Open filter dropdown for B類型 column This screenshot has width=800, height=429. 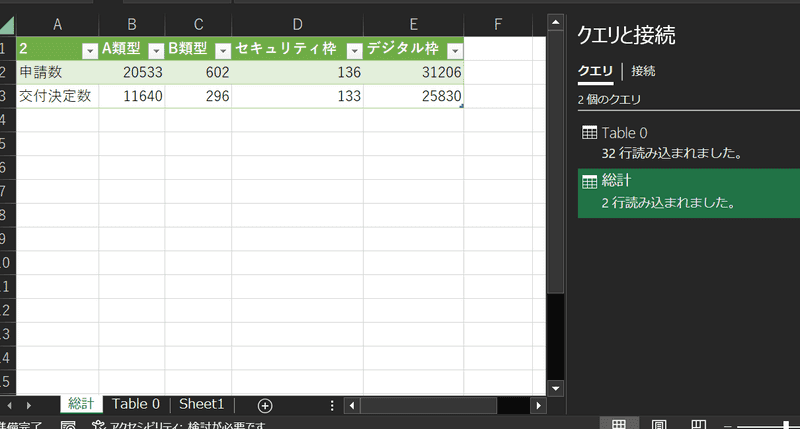pyautogui.click(x=222, y=49)
